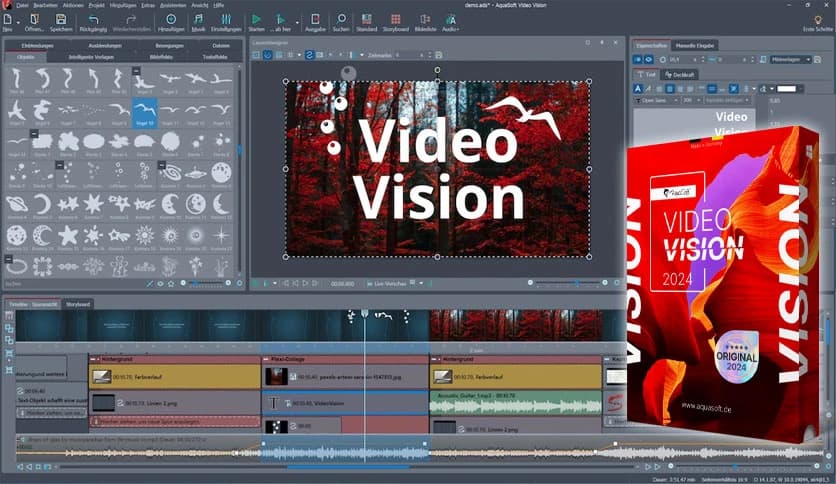Collapse the Wolke object group
836x484 pixels.
pyautogui.click(x=34, y=133)
